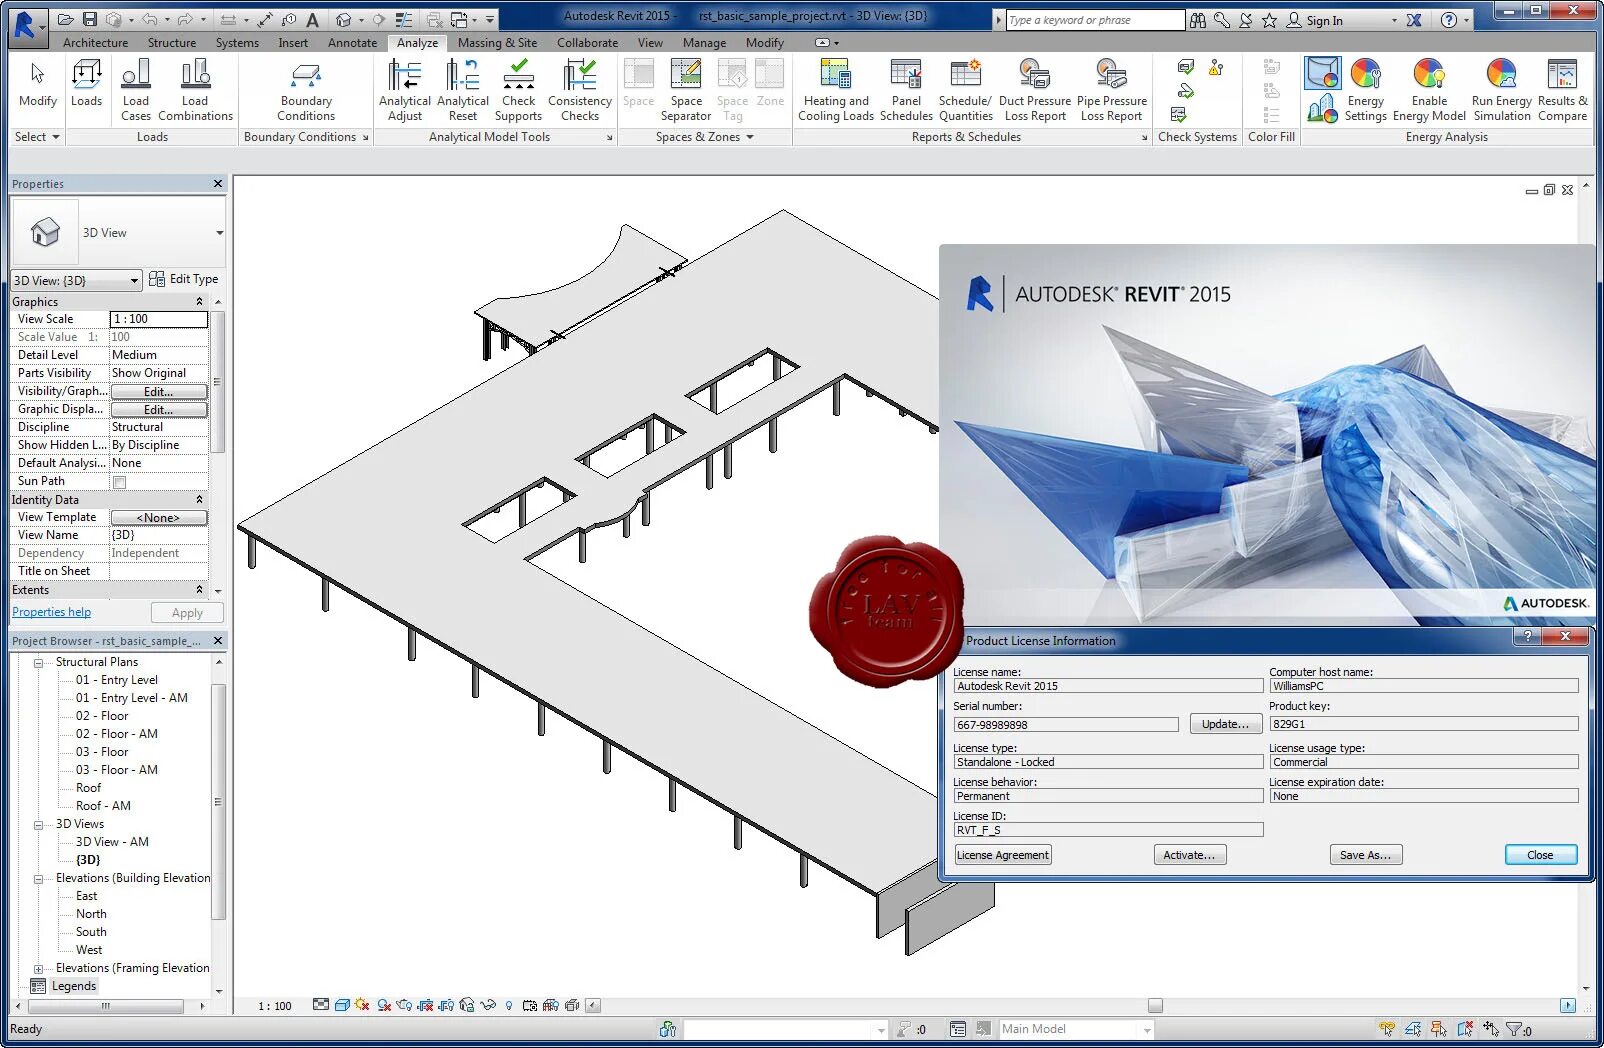Open the Massing & Site tab
The image size is (1604, 1048).
pos(497,43)
